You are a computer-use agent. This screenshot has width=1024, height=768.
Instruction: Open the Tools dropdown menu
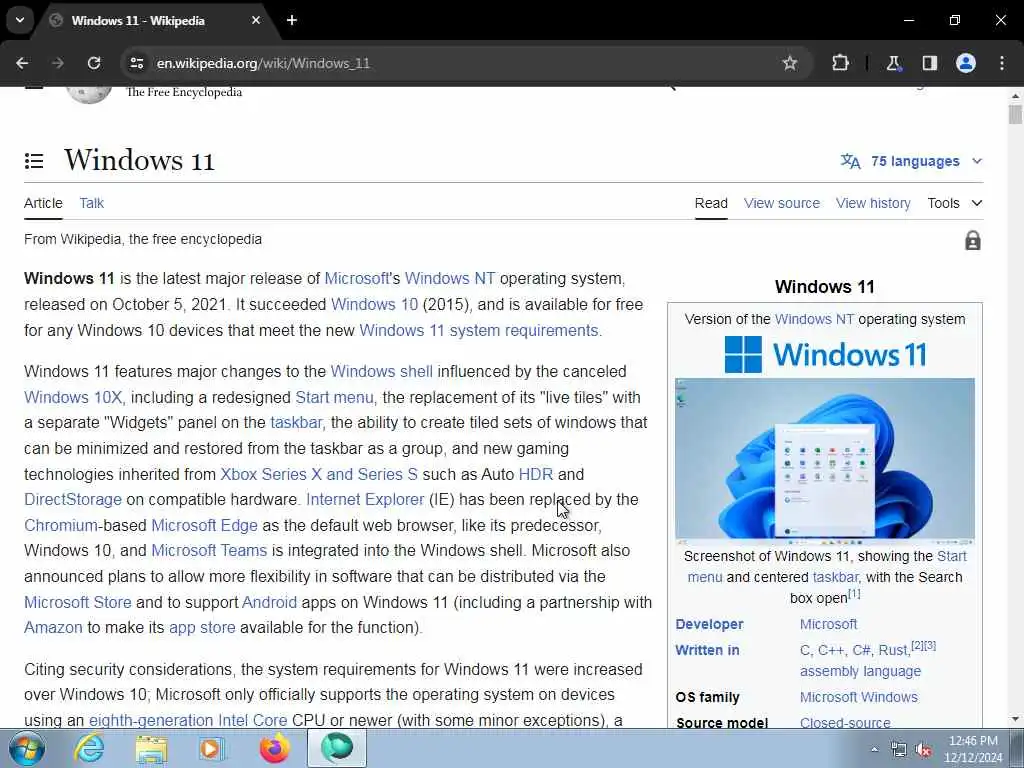pyautogui.click(x=955, y=203)
